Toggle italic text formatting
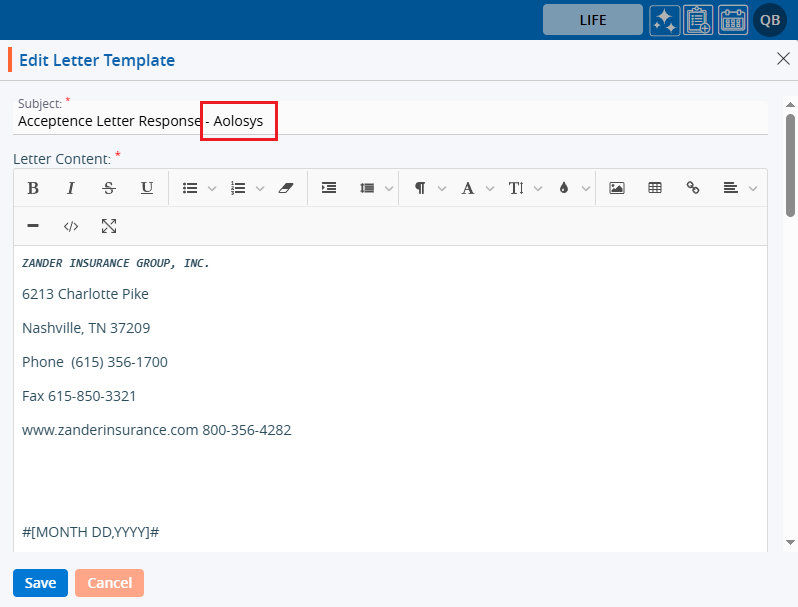Viewport: 798px width, 607px height. click(x=71, y=188)
